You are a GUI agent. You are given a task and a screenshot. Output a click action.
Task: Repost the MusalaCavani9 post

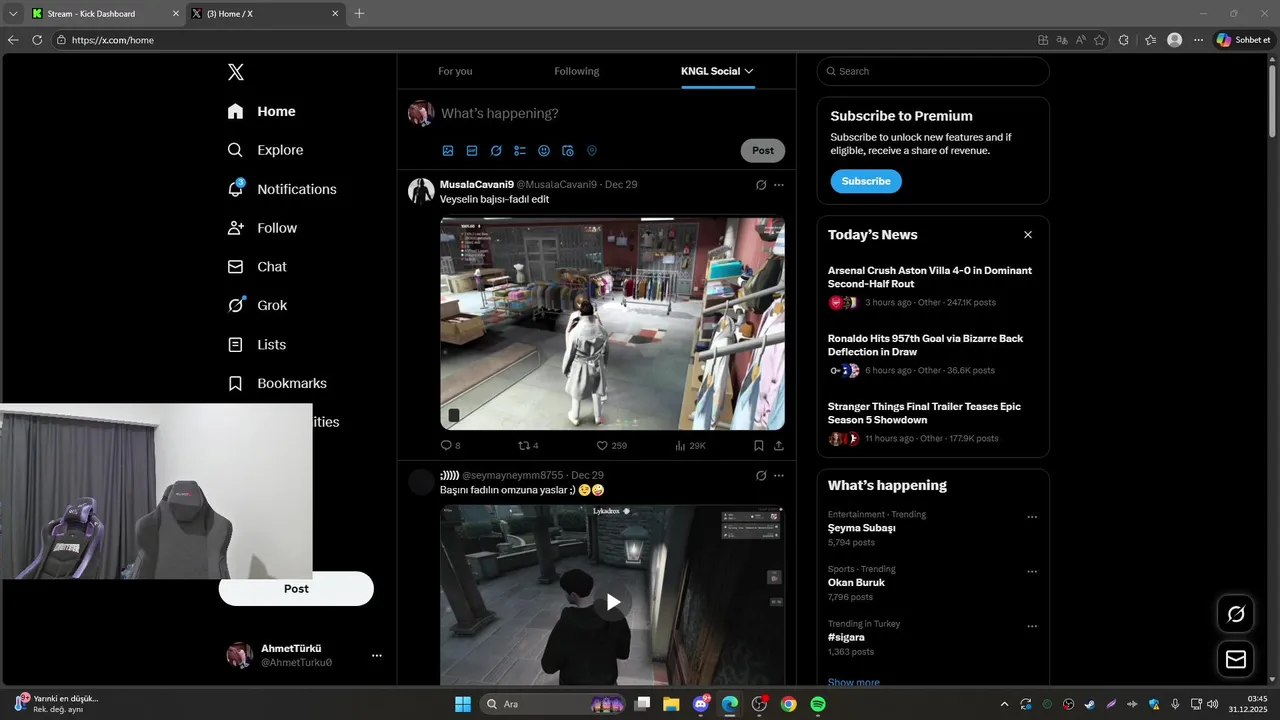click(x=528, y=445)
